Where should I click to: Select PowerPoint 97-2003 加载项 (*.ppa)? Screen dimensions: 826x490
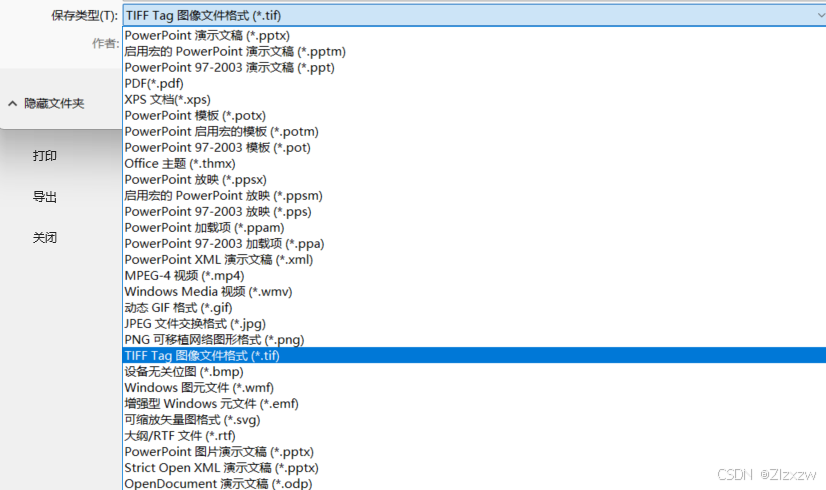474,243
